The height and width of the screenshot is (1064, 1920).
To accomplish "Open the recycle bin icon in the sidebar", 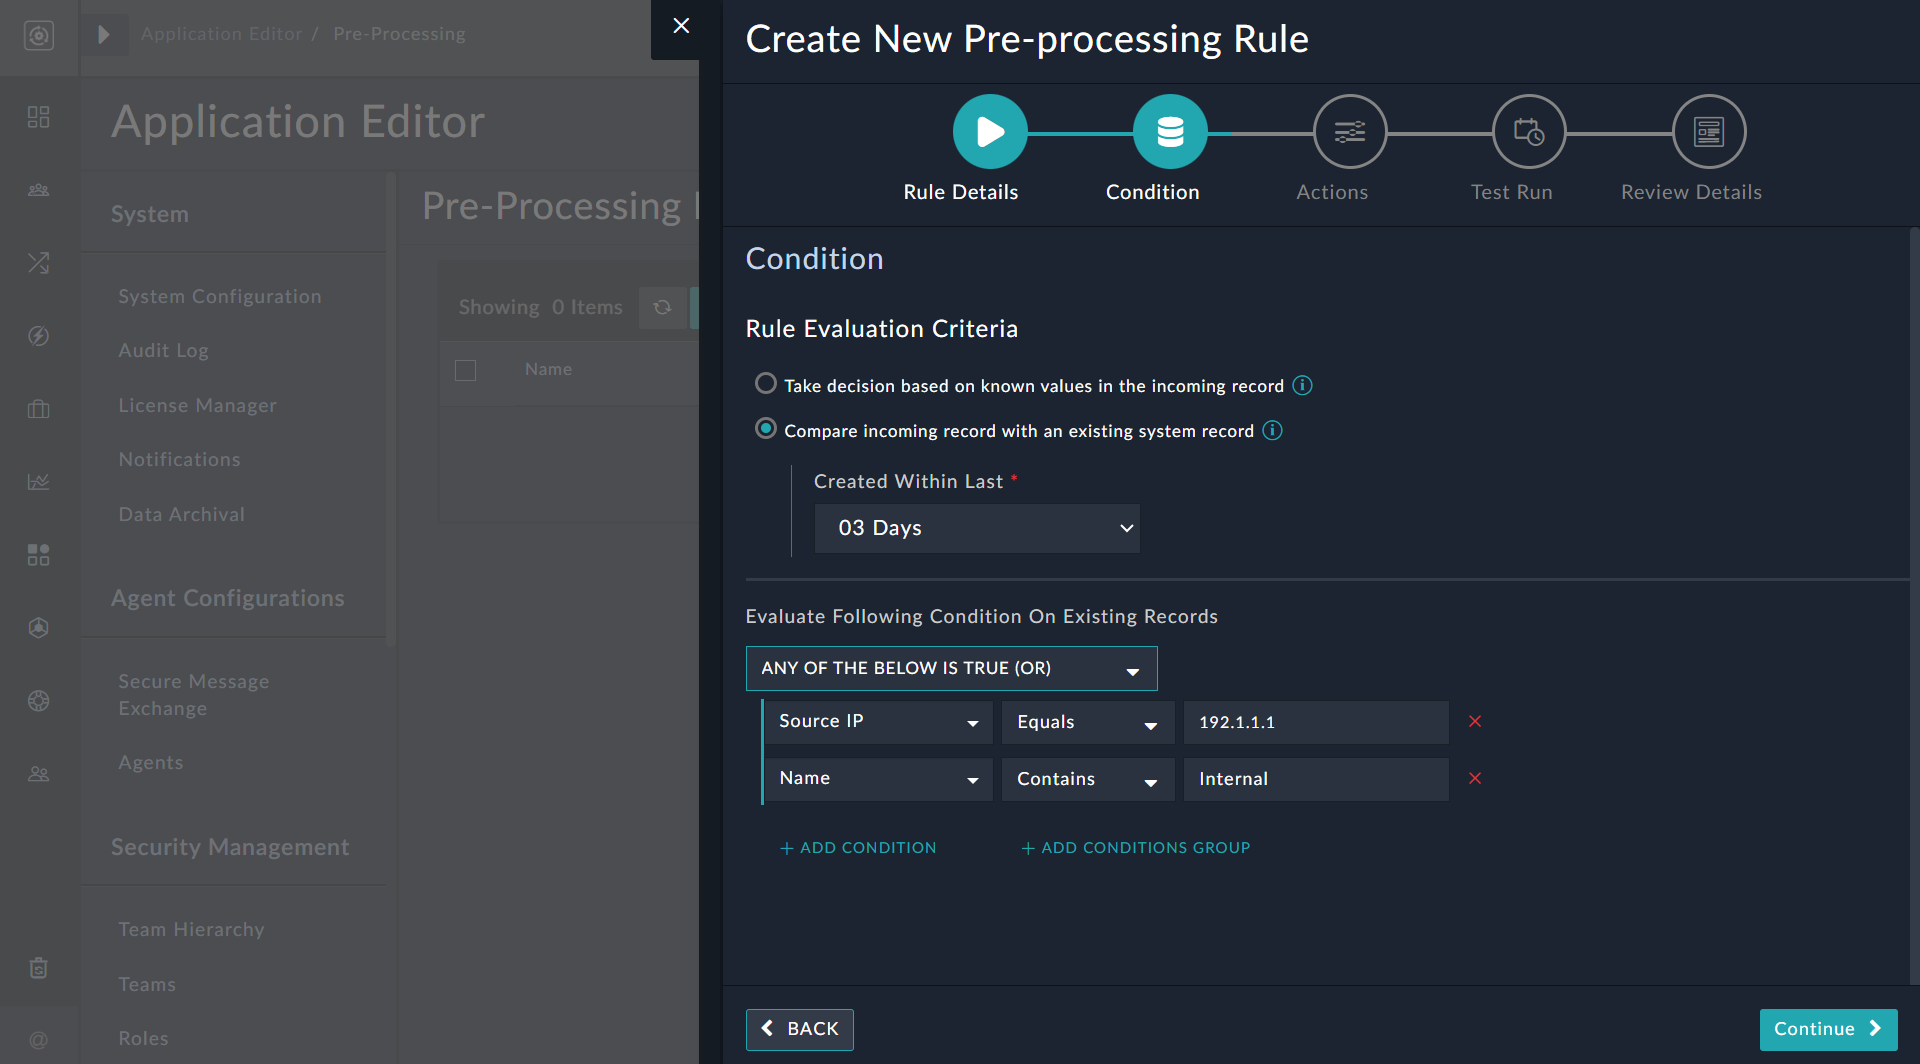I will (x=39, y=967).
